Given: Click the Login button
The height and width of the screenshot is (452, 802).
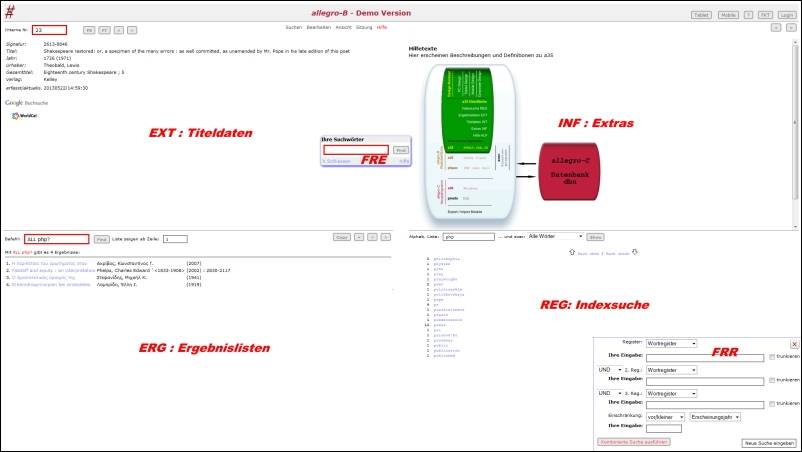Looking at the screenshot, I should point(787,15).
